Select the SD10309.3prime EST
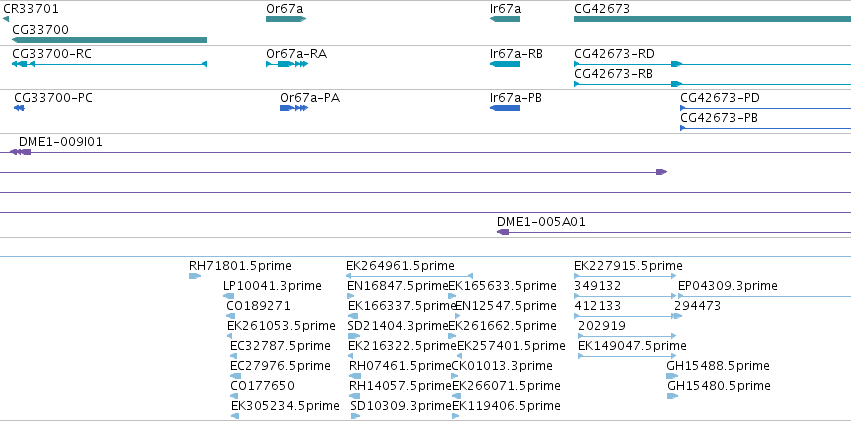Image resolution: width=851 pixels, height=421 pixels. click(356, 416)
